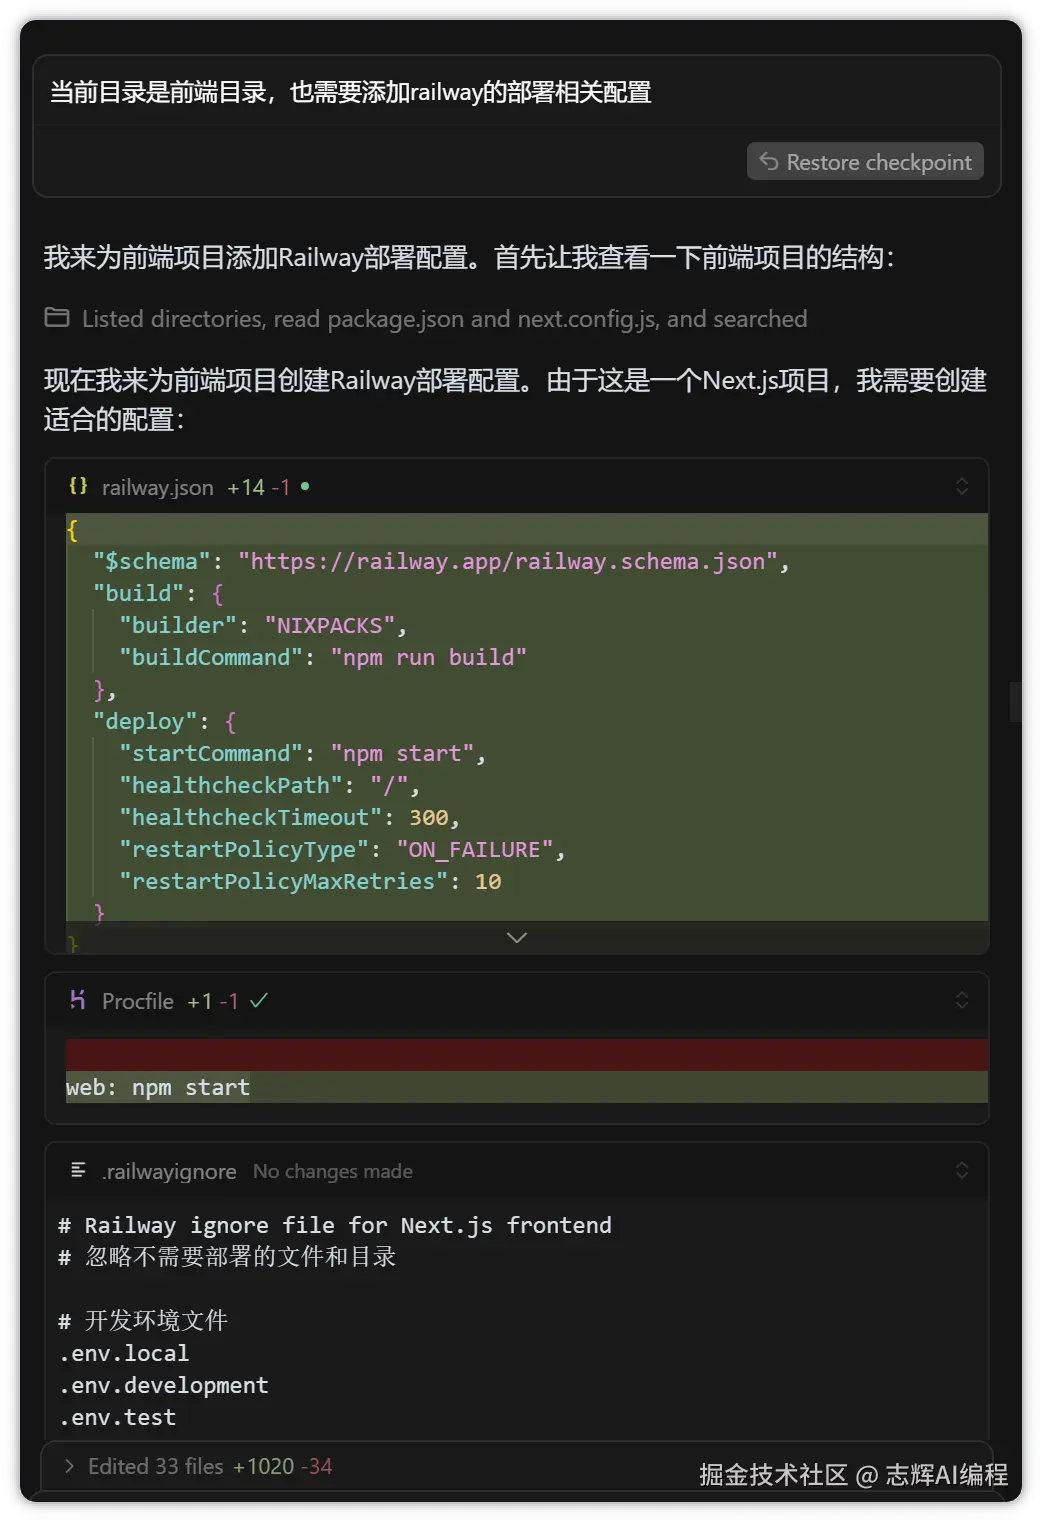Open the Listed directories activity summary

pos(444,319)
